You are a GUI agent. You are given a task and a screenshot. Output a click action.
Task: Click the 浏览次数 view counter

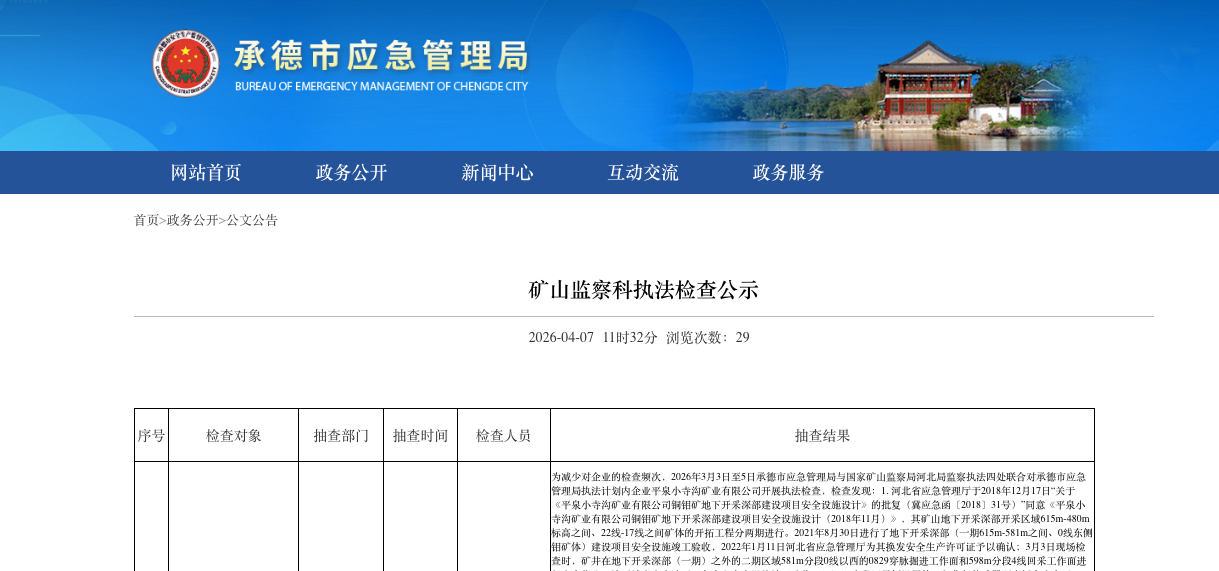click(707, 338)
